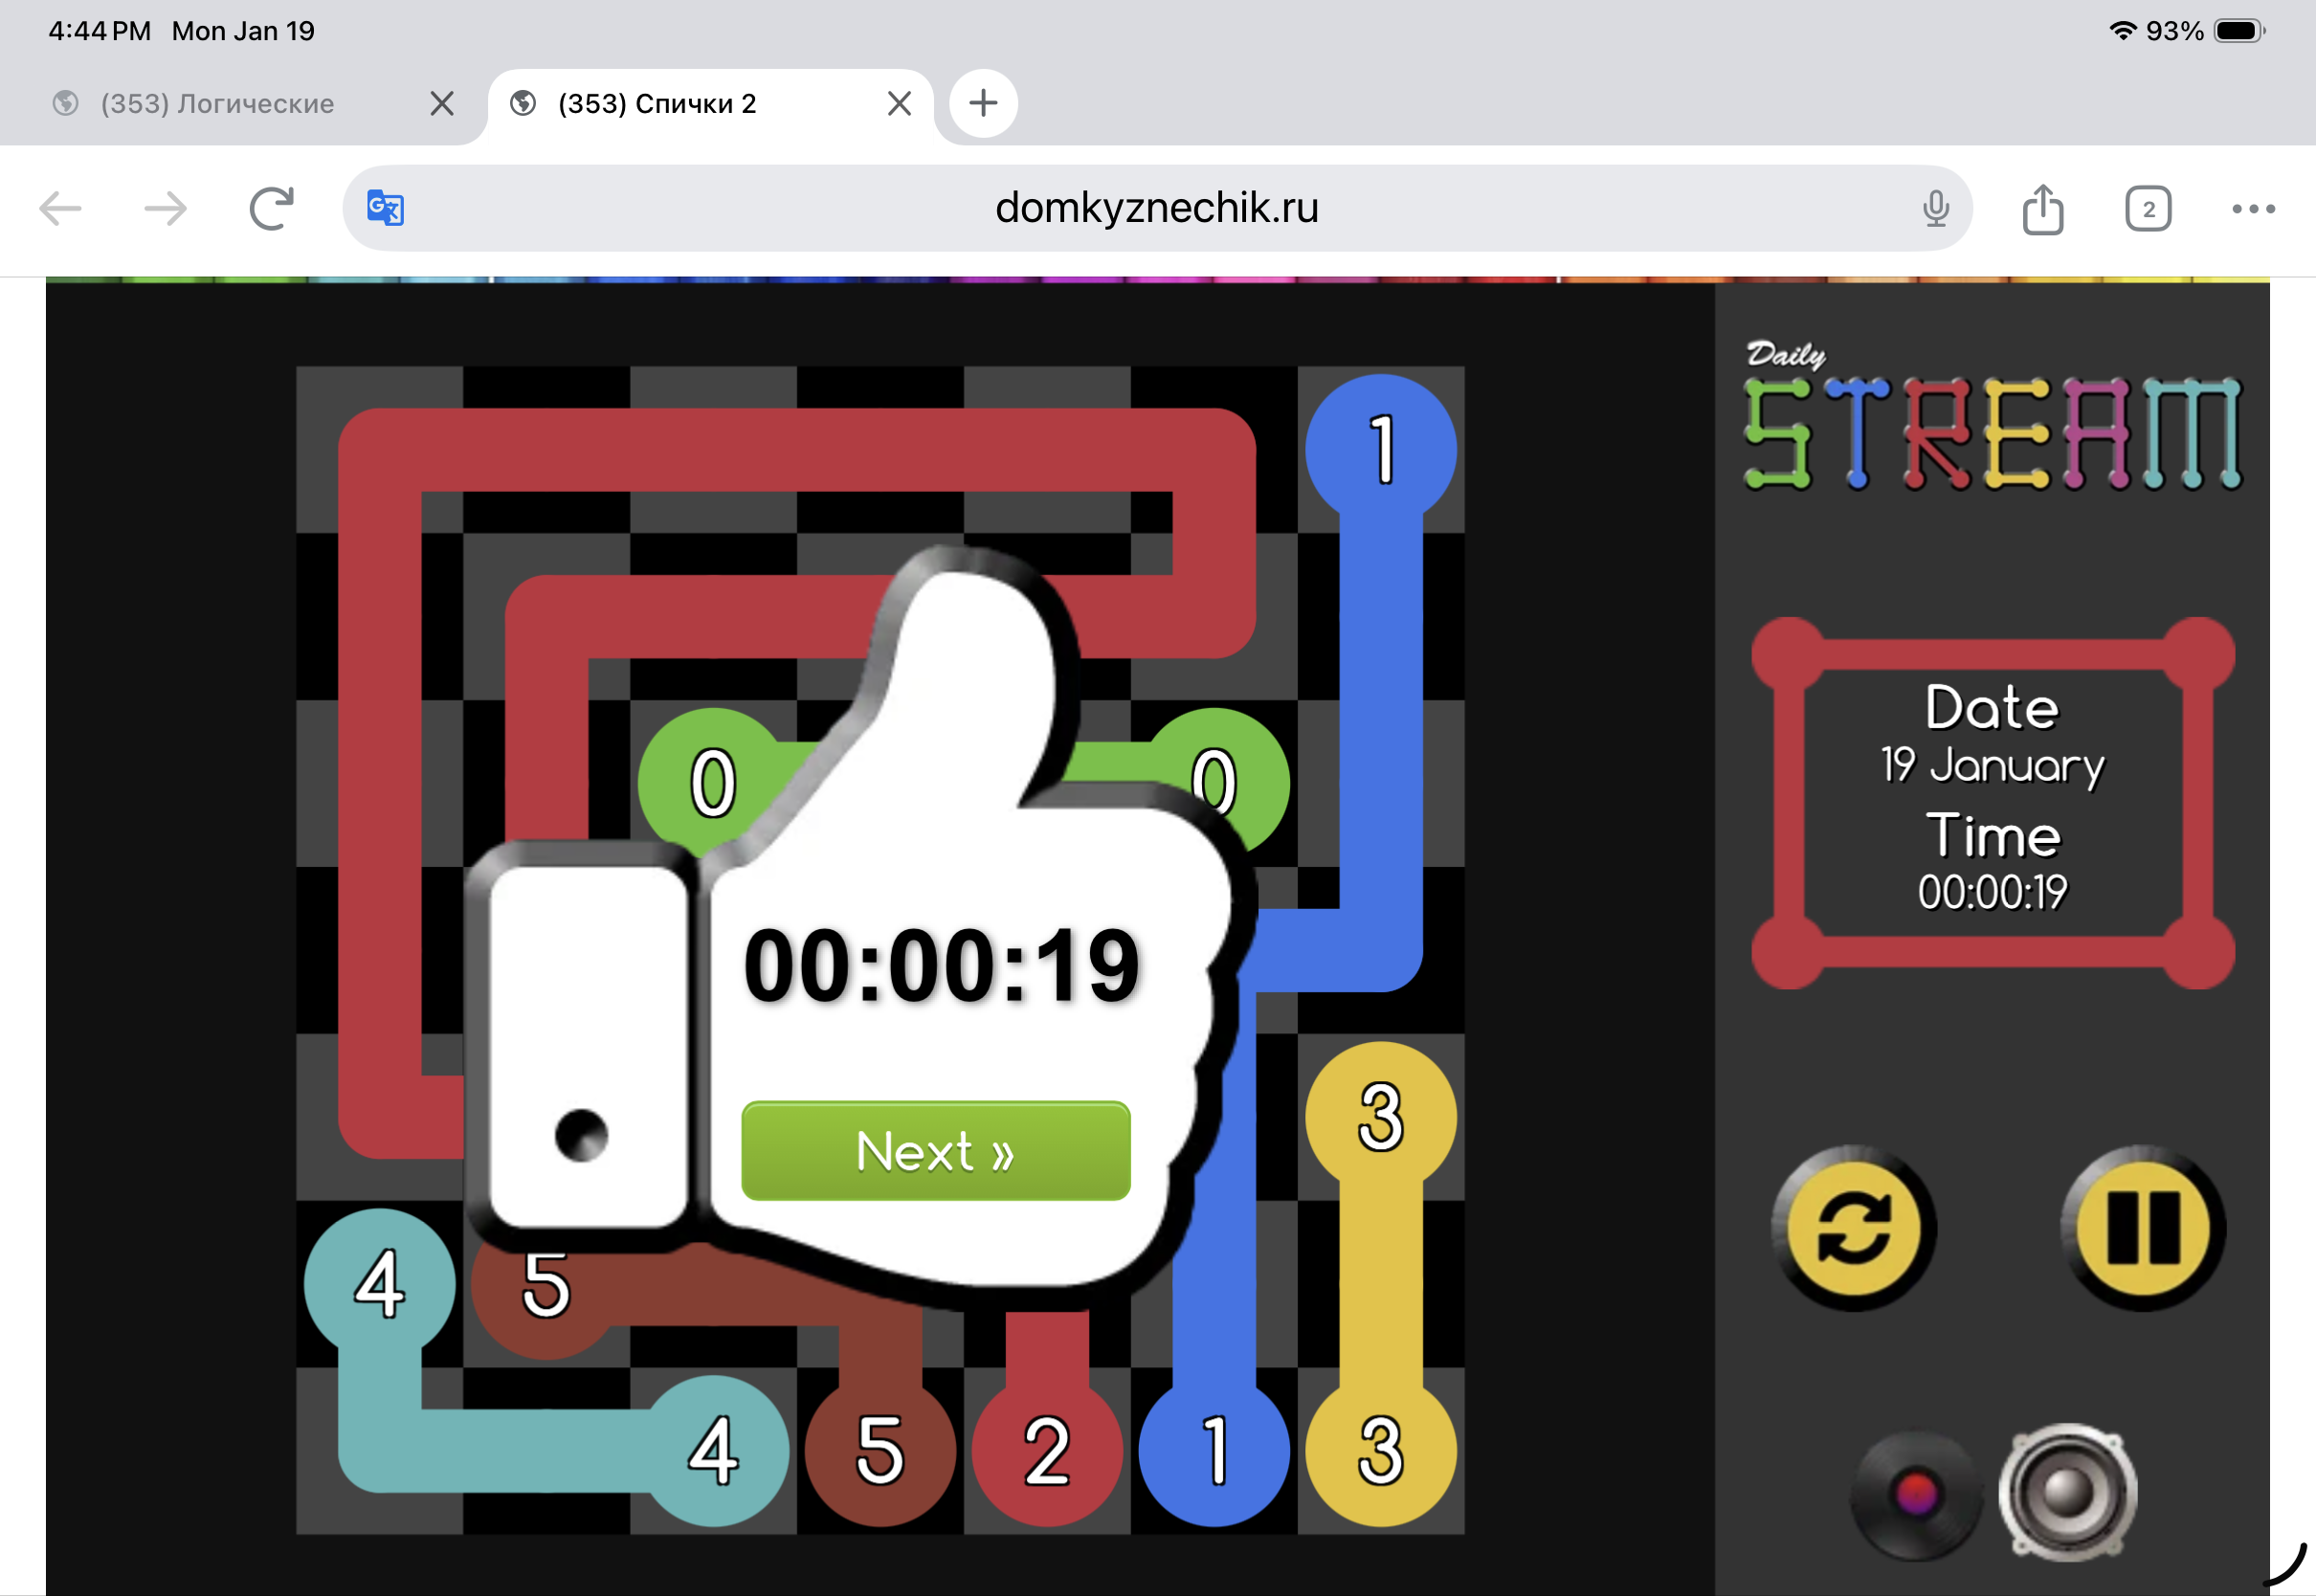The image size is (2316, 1596).
Task: Open a new tab with plus button
Action: 983,103
